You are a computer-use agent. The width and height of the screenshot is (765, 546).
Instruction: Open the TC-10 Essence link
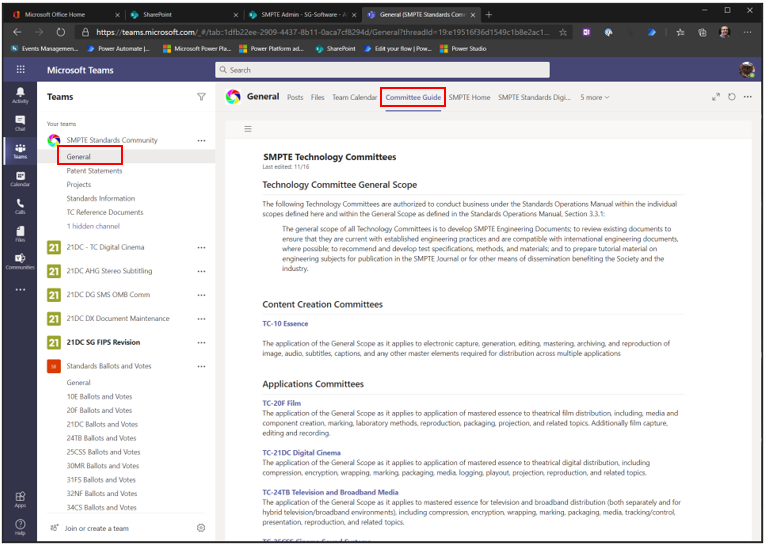(285, 323)
